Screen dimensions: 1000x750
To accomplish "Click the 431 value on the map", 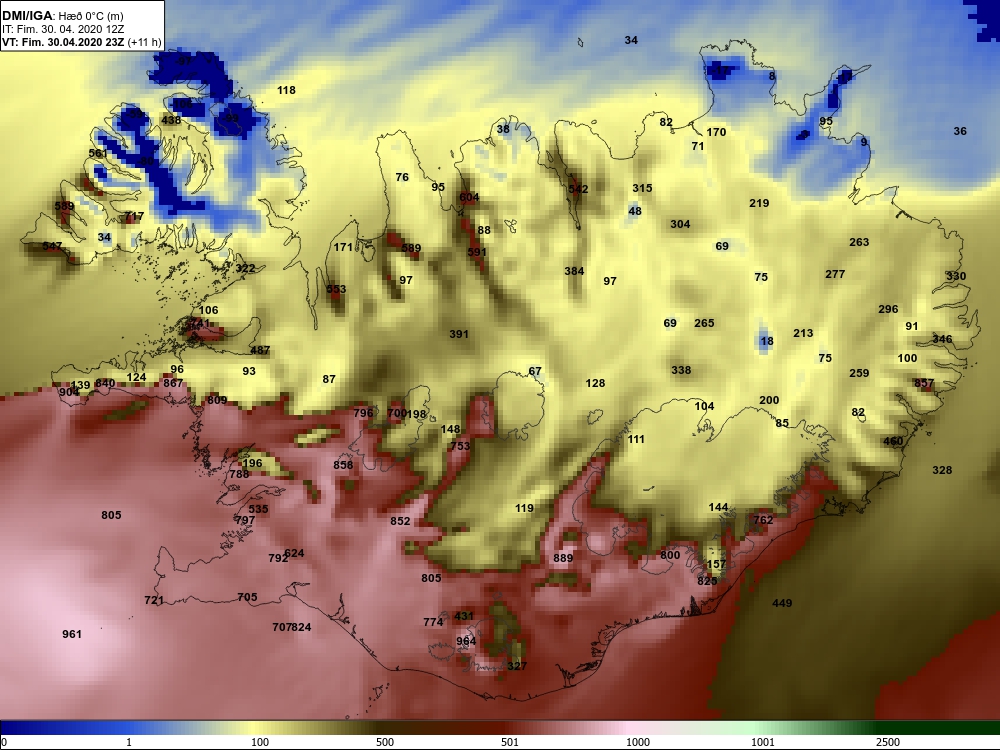I will coord(464,616).
